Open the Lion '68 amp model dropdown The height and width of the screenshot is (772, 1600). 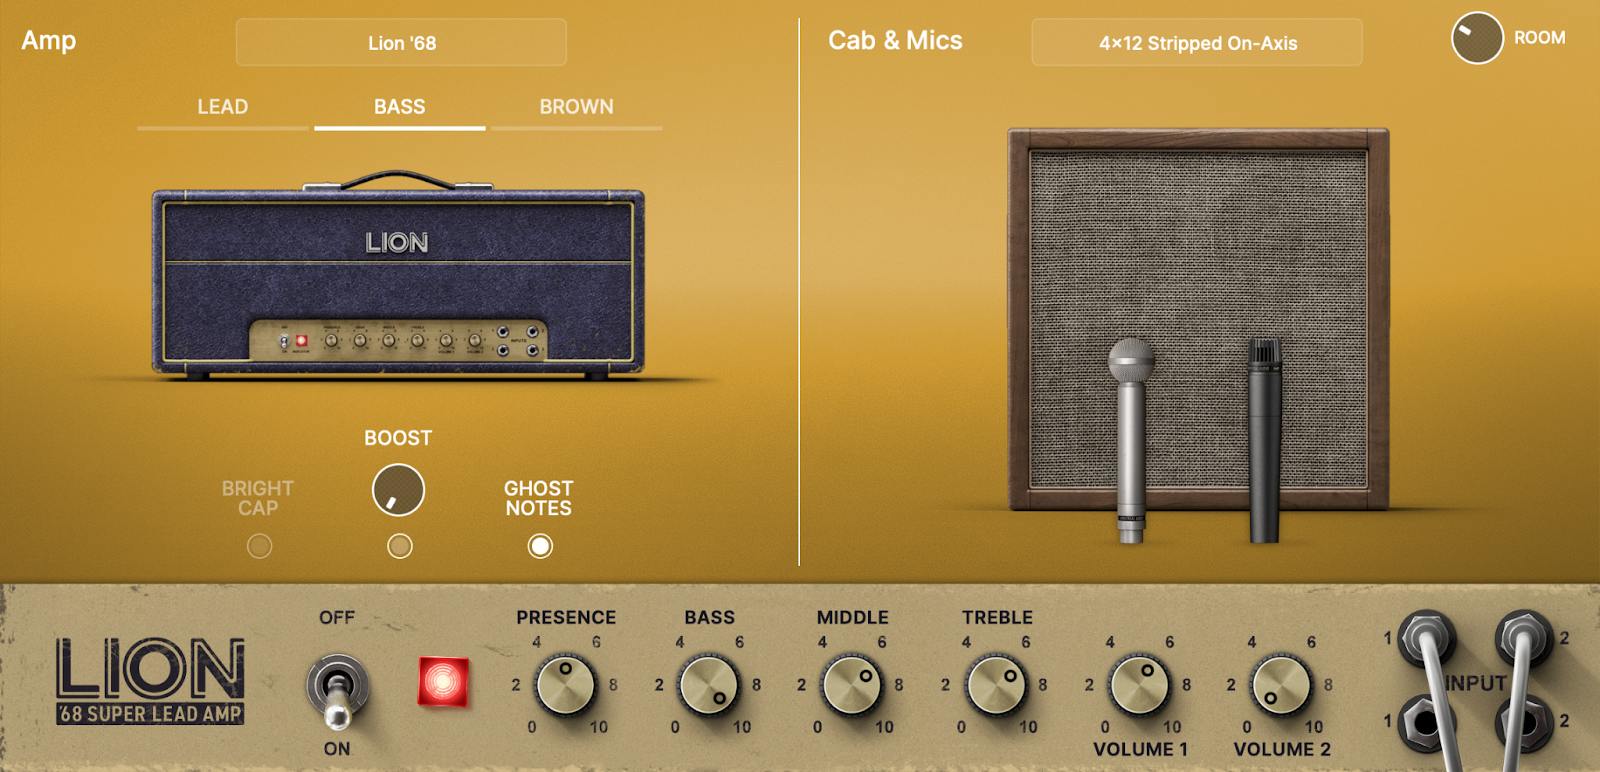coord(401,43)
